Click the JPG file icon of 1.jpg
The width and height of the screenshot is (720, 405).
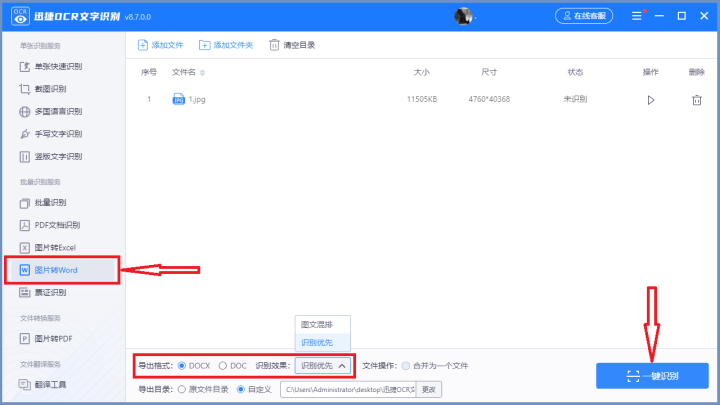click(x=178, y=99)
